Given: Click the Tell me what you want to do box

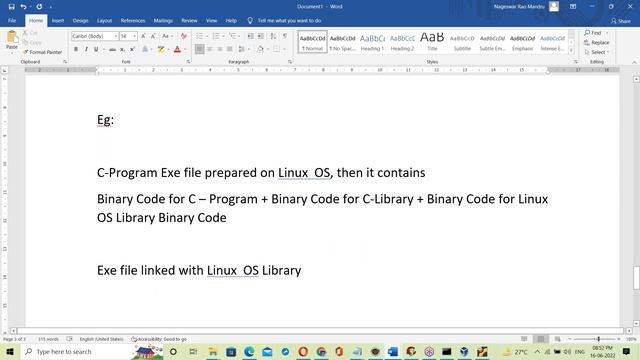Looking at the screenshot, I should click(x=284, y=20).
